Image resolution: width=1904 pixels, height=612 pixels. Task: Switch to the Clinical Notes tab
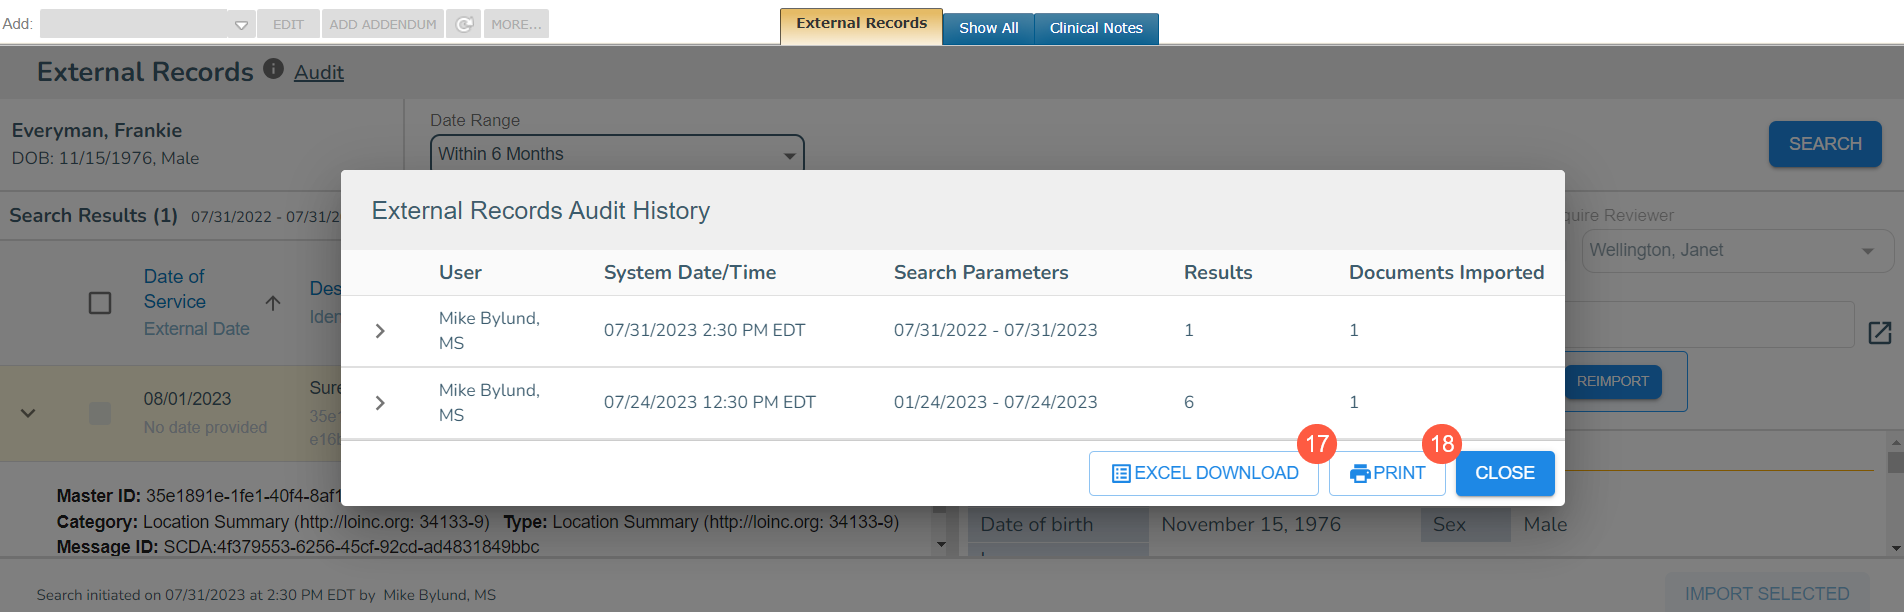pos(1095,28)
